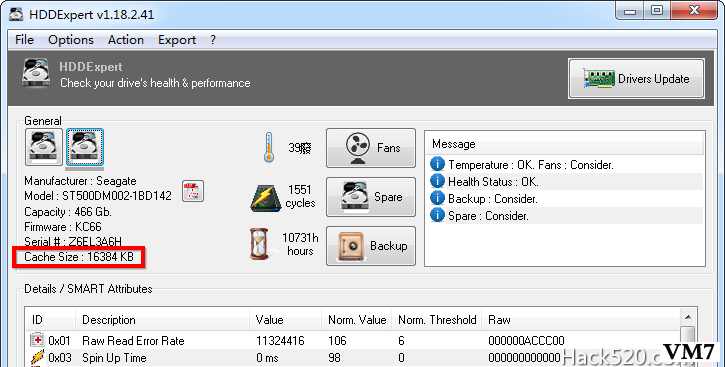Click the thermometer temperature icon

(269, 147)
